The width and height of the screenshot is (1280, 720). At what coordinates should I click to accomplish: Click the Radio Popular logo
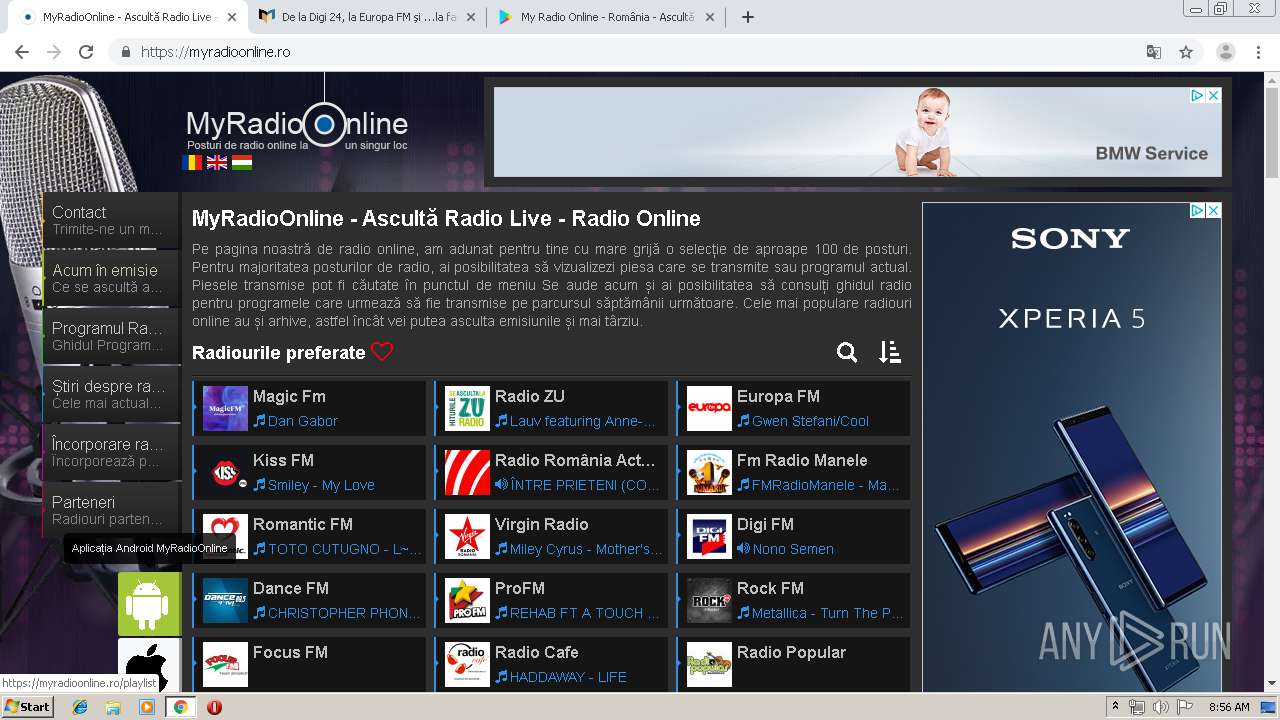pyautogui.click(x=709, y=665)
